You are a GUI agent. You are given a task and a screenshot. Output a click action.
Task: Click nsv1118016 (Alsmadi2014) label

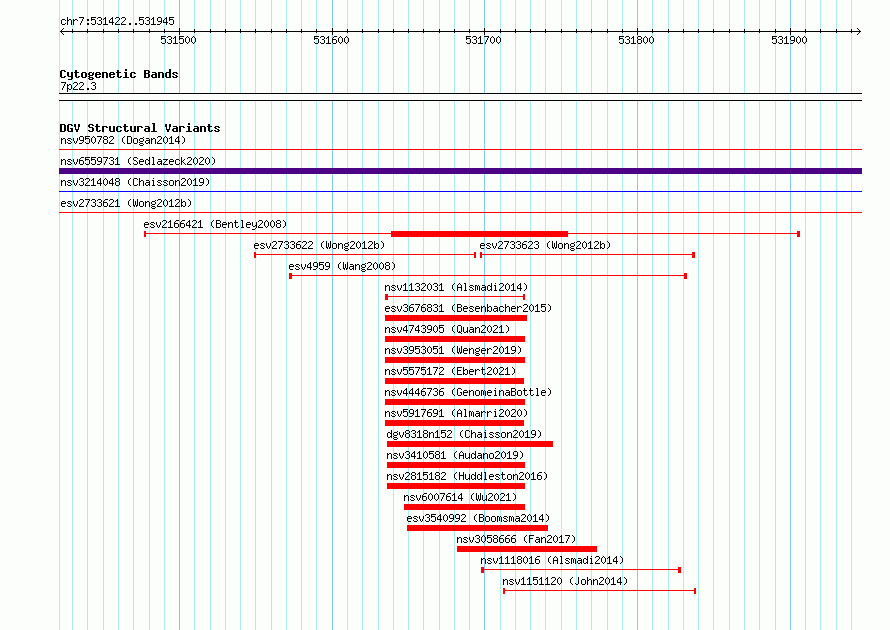tap(552, 560)
